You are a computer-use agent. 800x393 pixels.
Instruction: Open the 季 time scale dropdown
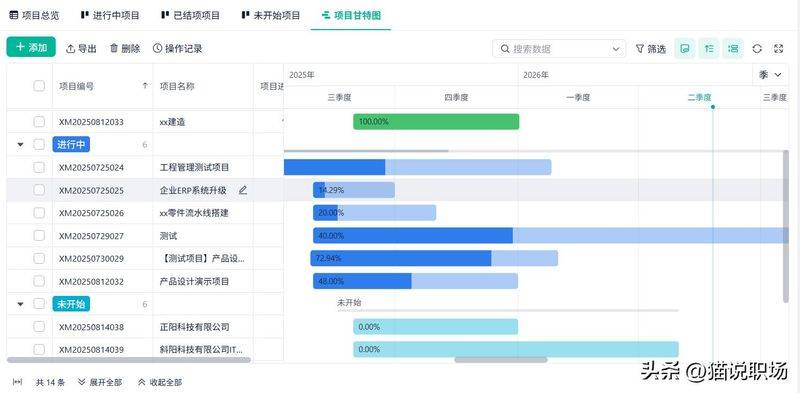click(770, 75)
